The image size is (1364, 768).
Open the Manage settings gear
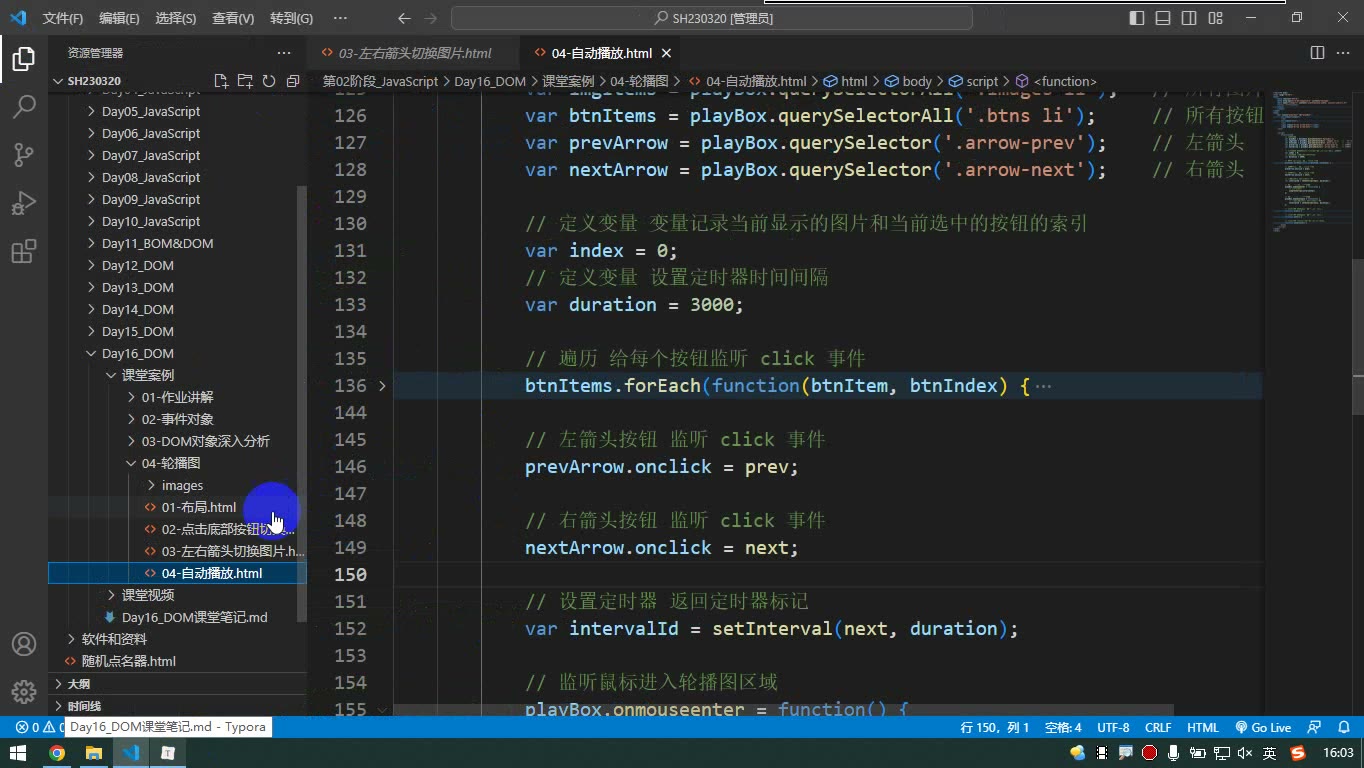(24, 692)
